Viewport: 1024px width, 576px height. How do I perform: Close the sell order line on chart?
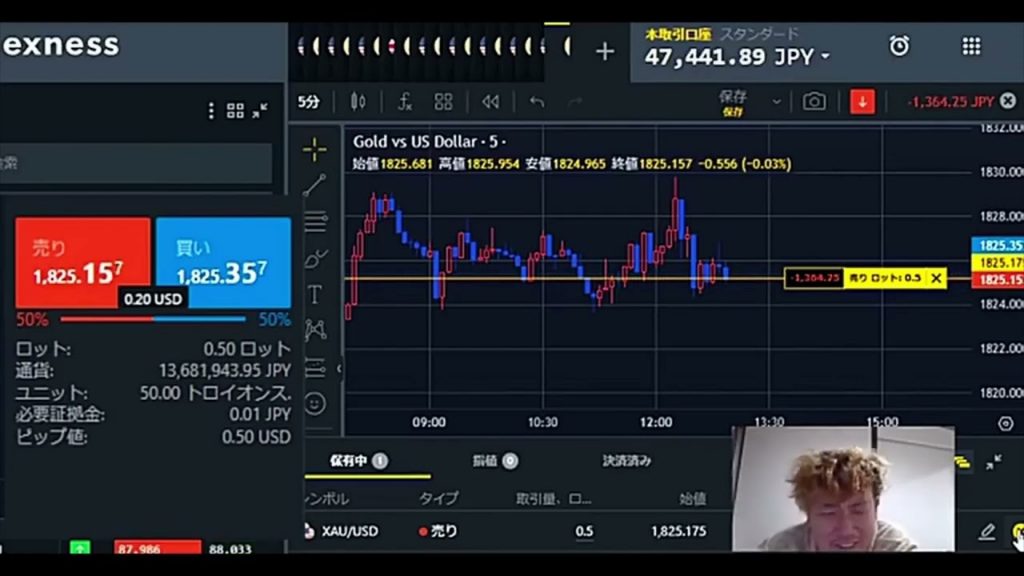tap(936, 278)
